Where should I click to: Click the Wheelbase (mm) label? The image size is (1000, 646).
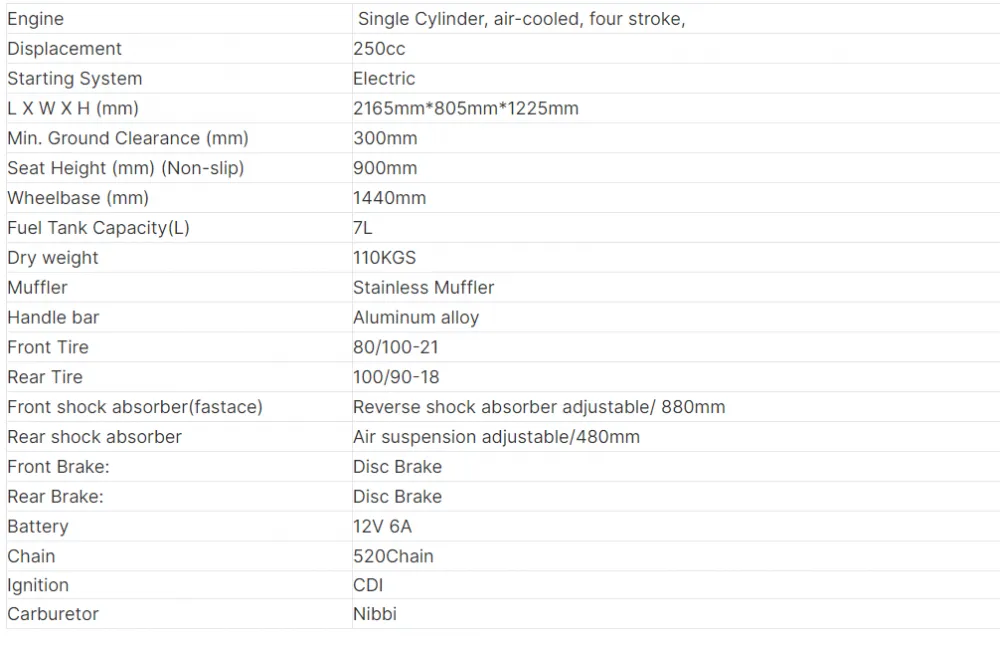(78, 198)
